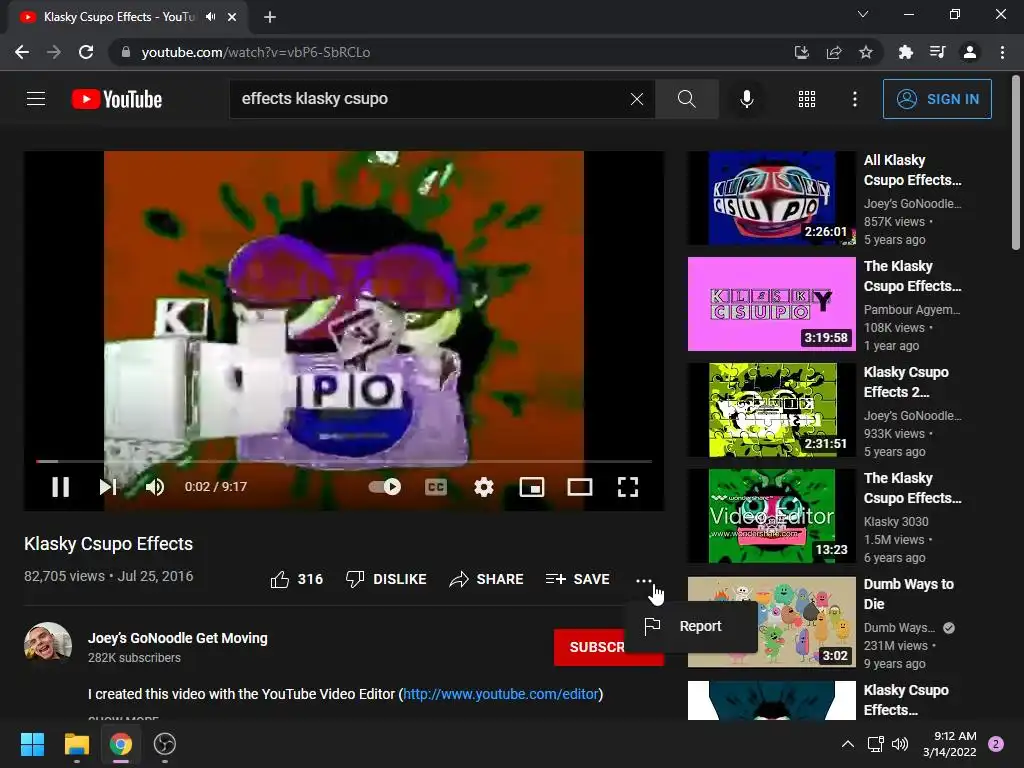The image size is (1024, 768).
Task: Skip to next video
Action: pyautogui.click(x=108, y=487)
